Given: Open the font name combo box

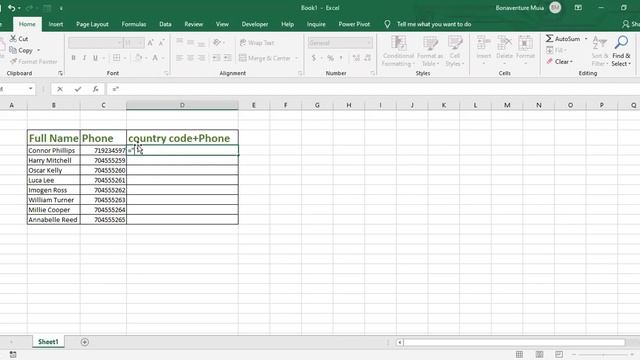Looking at the screenshot, I should [96, 43].
